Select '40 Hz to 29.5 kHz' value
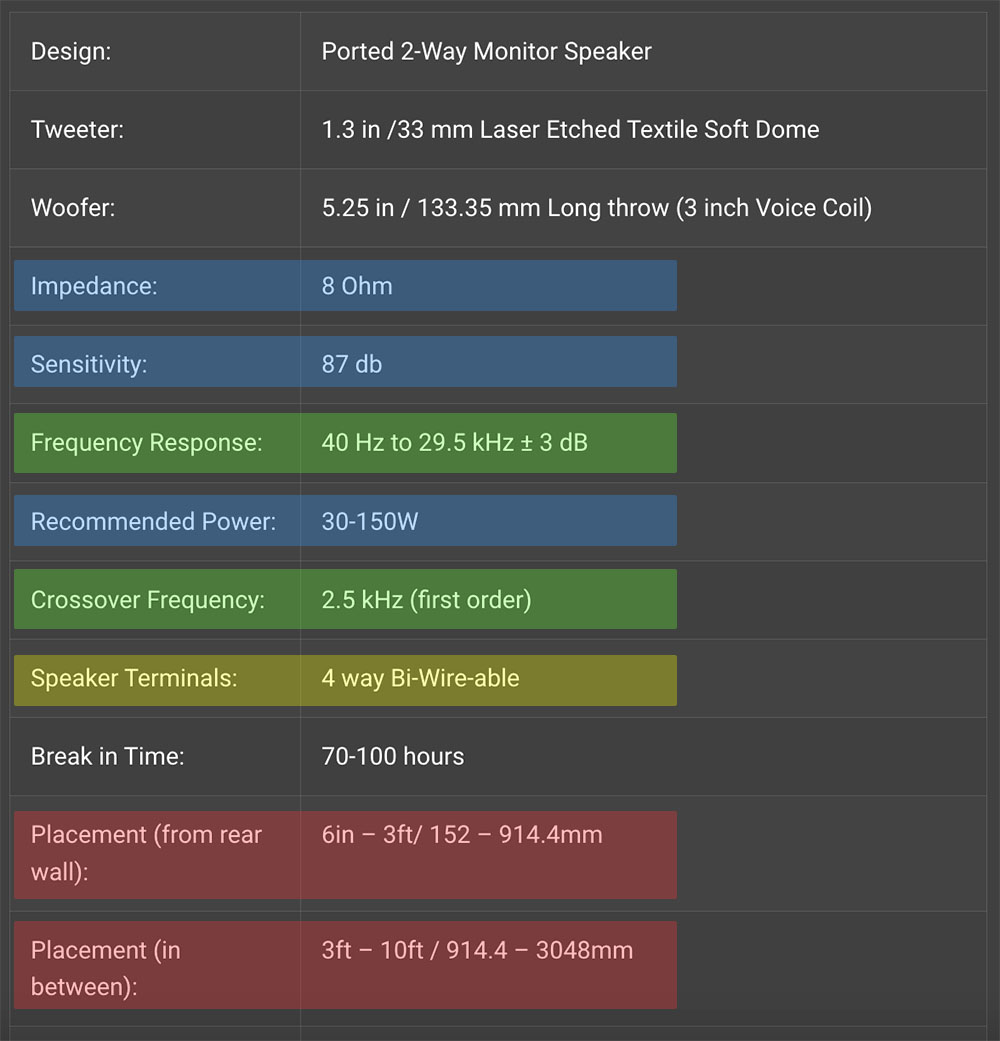This screenshot has width=1000, height=1041. tap(454, 442)
